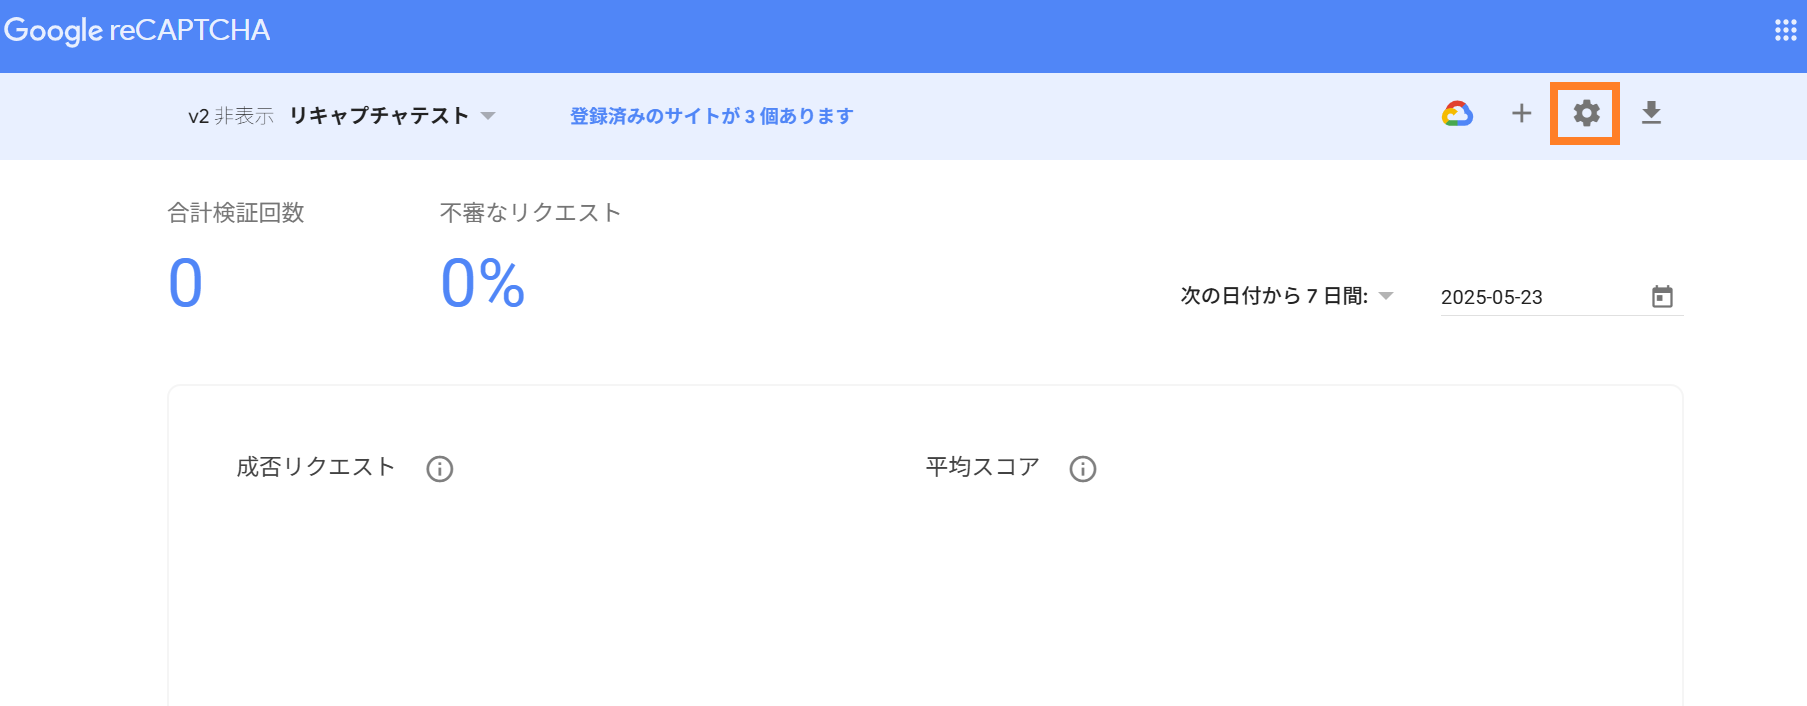Show info for 成否リクエスト

click(x=440, y=469)
